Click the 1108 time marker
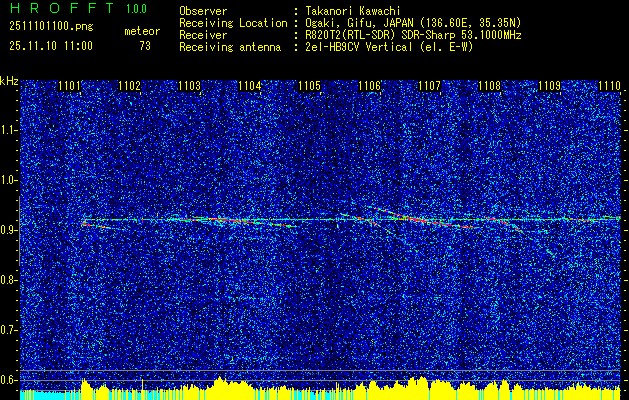Image resolution: width=629 pixels, height=400 pixels. tap(490, 86)
